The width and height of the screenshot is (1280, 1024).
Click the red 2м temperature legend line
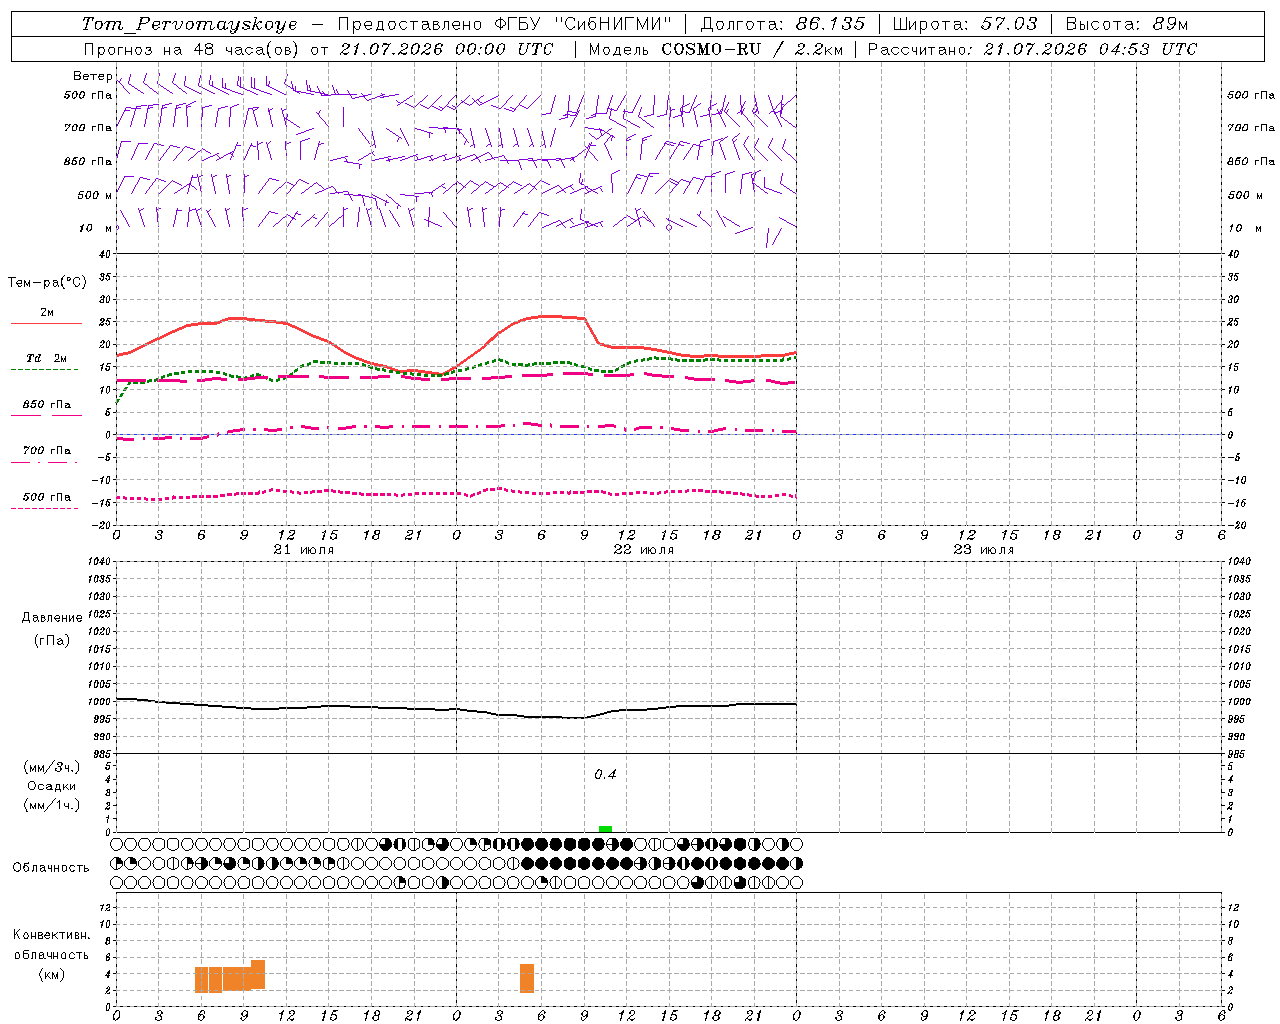tap(46, 324)
